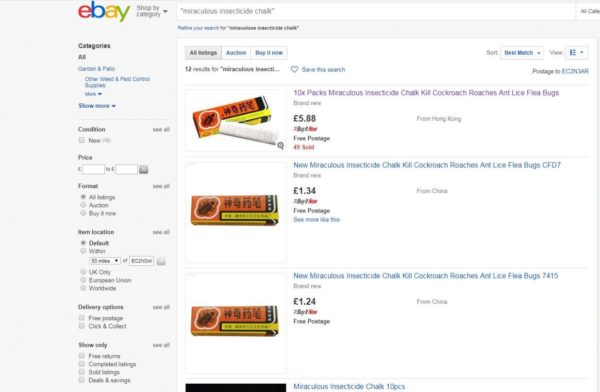Click the search input field
The width and height of the screenshot is (600, 392).
[376, 11]
